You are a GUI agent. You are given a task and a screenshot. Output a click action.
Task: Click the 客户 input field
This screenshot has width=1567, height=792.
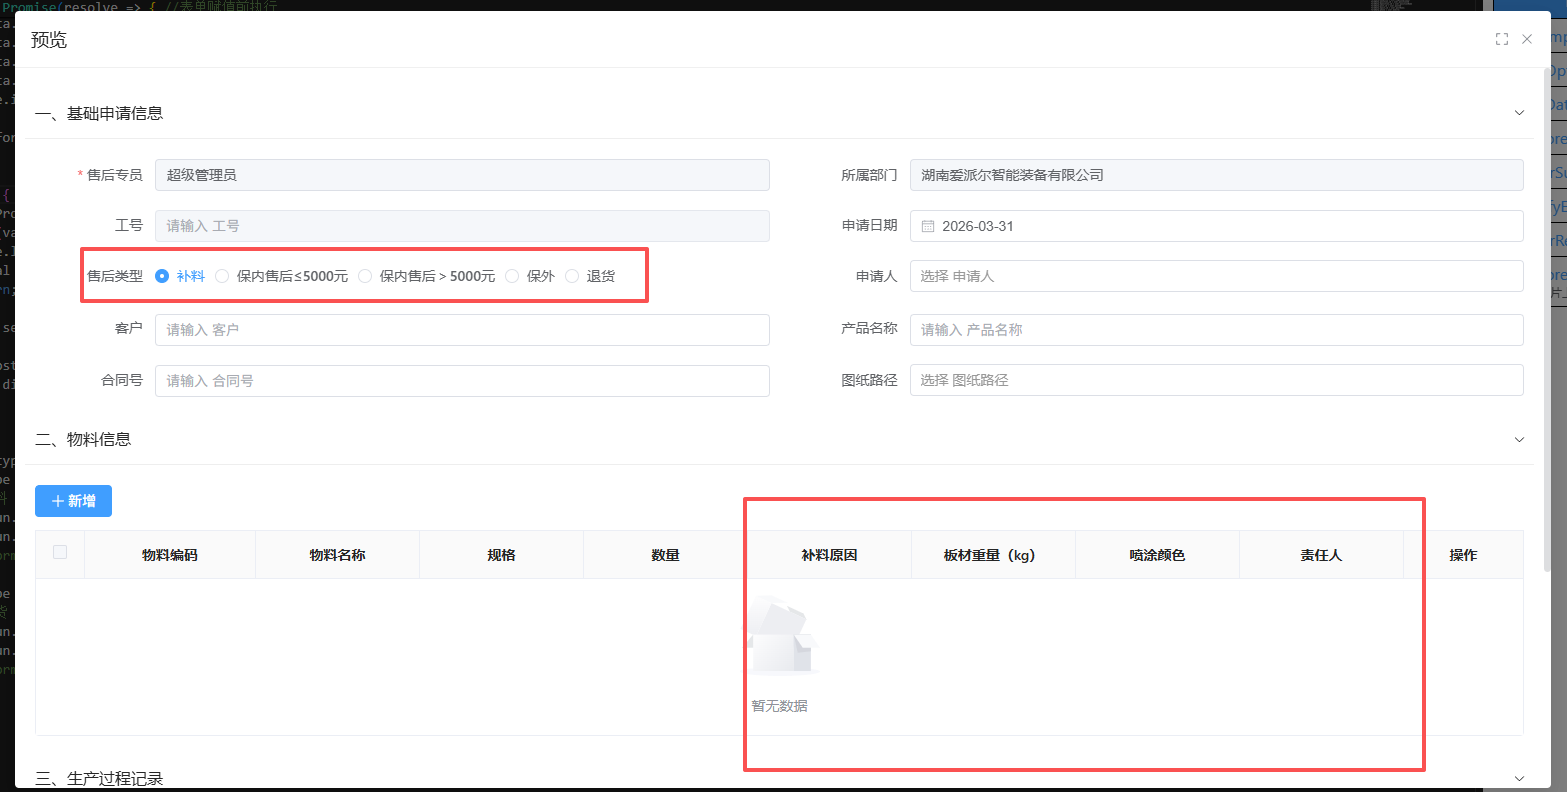pyautogui.click(x=462, y=330)
